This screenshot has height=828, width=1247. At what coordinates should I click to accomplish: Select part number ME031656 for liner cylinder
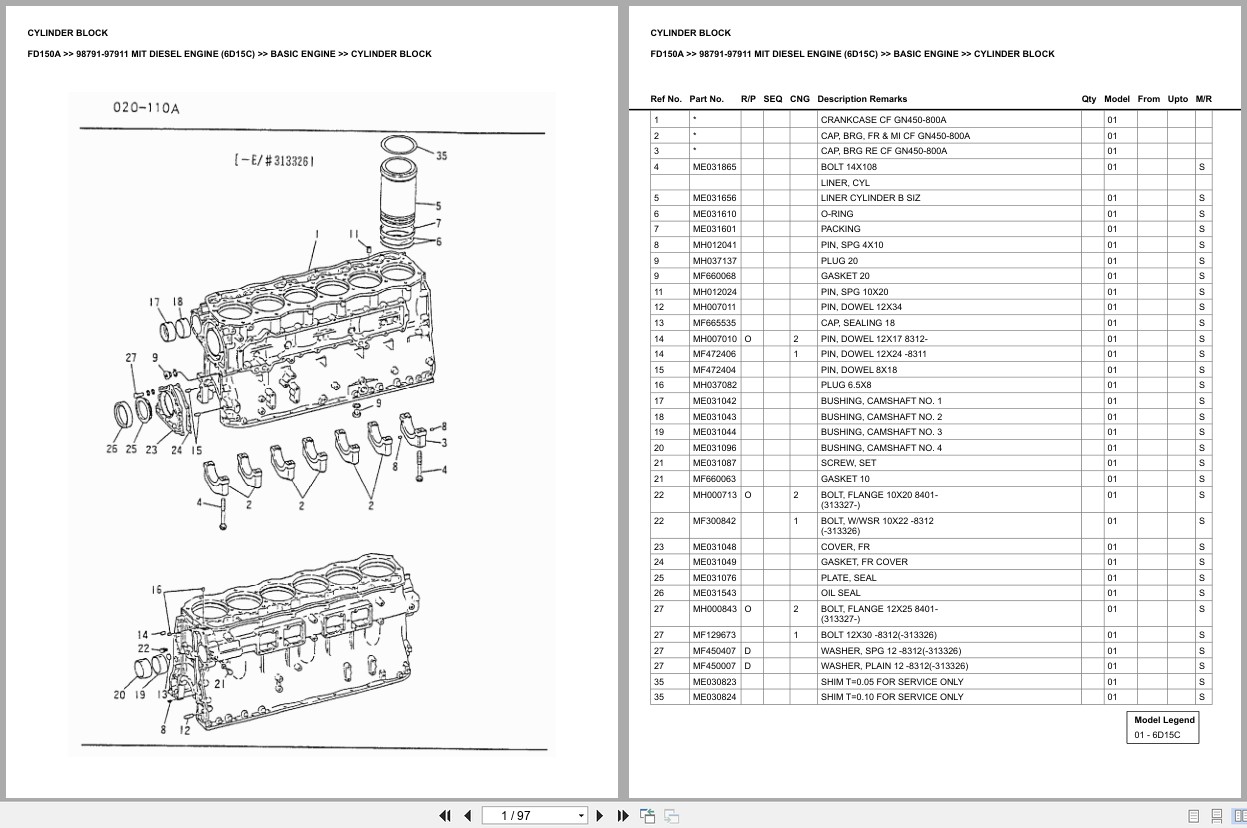(x=714, y=198)
